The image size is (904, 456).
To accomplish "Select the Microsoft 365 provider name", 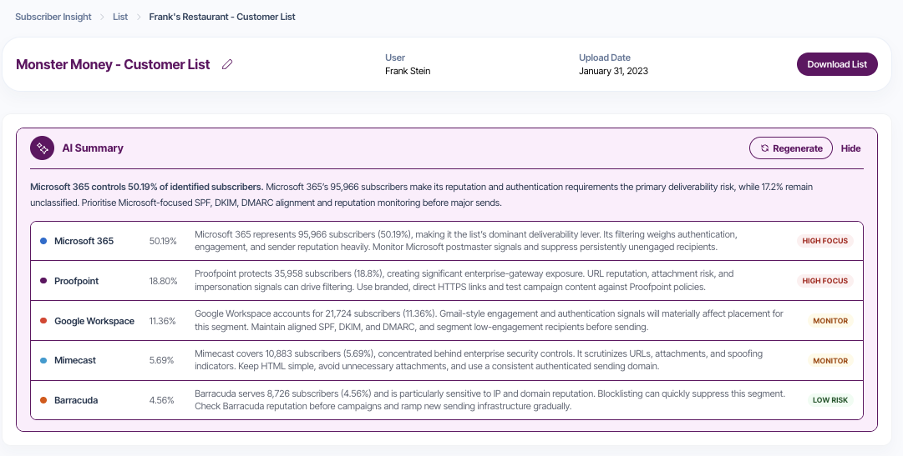I will coord(84,241).
